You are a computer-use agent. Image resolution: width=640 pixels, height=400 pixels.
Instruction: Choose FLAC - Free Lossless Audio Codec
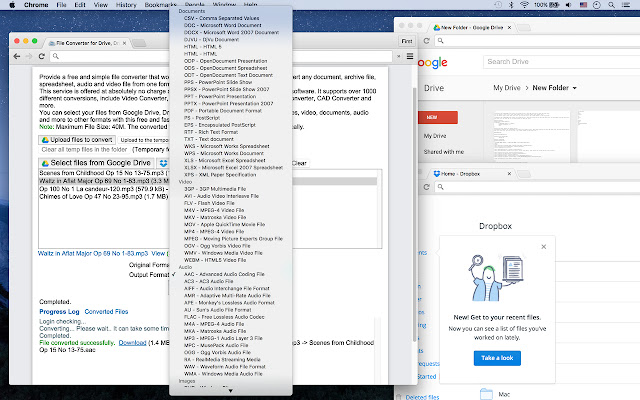(x=224, y=317)
